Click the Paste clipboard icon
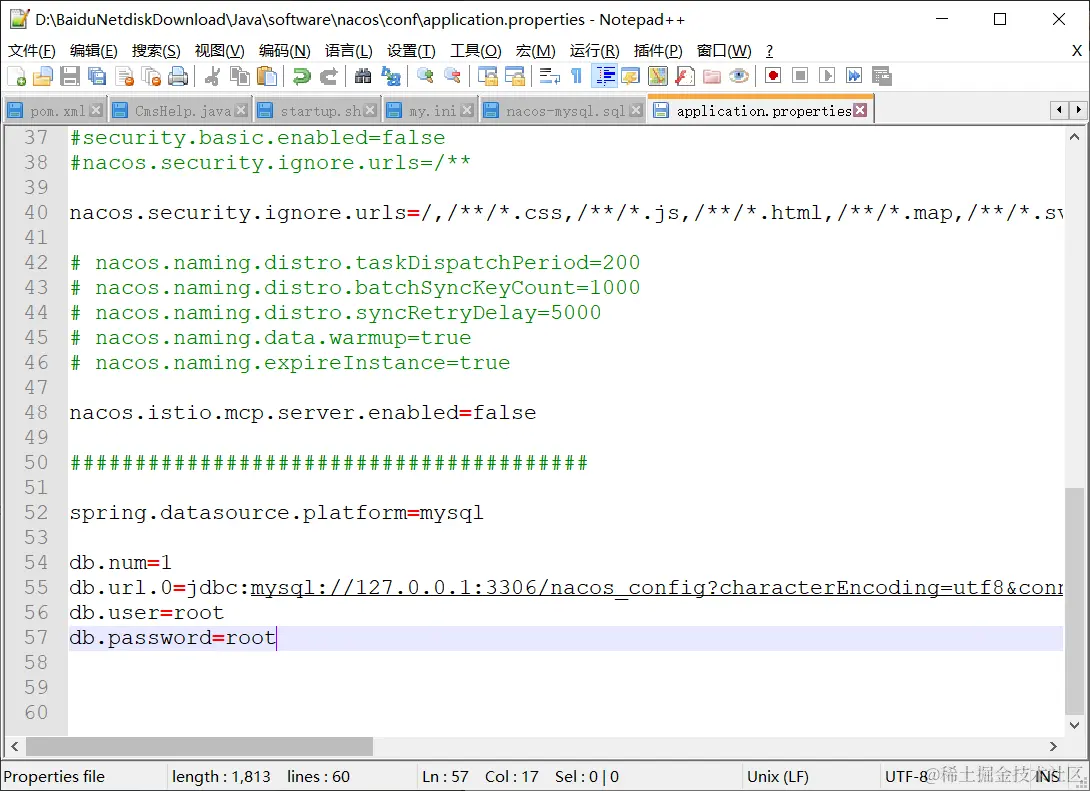 pos(267,76)
